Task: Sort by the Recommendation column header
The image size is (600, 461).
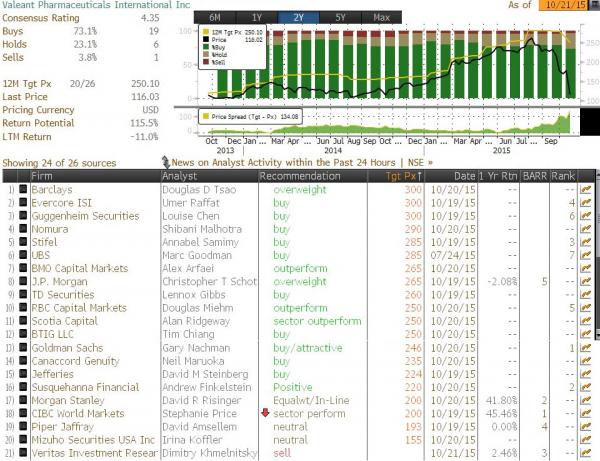Action: click(x=313, y=176)
